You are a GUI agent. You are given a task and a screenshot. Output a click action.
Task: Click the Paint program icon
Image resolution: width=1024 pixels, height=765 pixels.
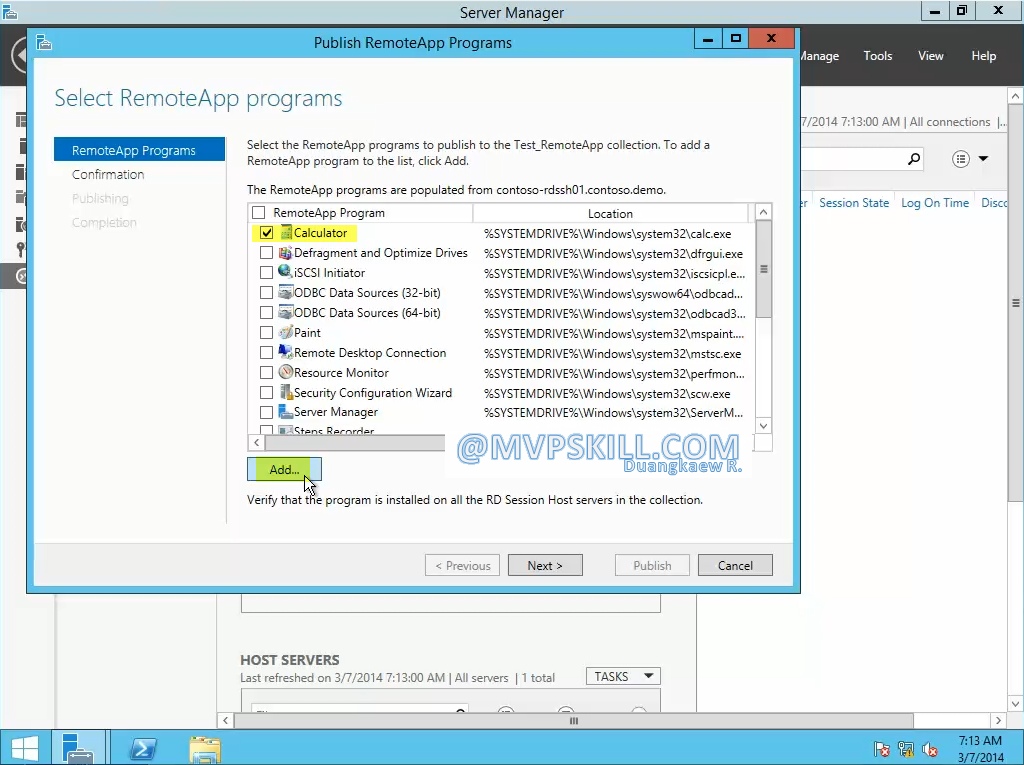click(285, 333)
